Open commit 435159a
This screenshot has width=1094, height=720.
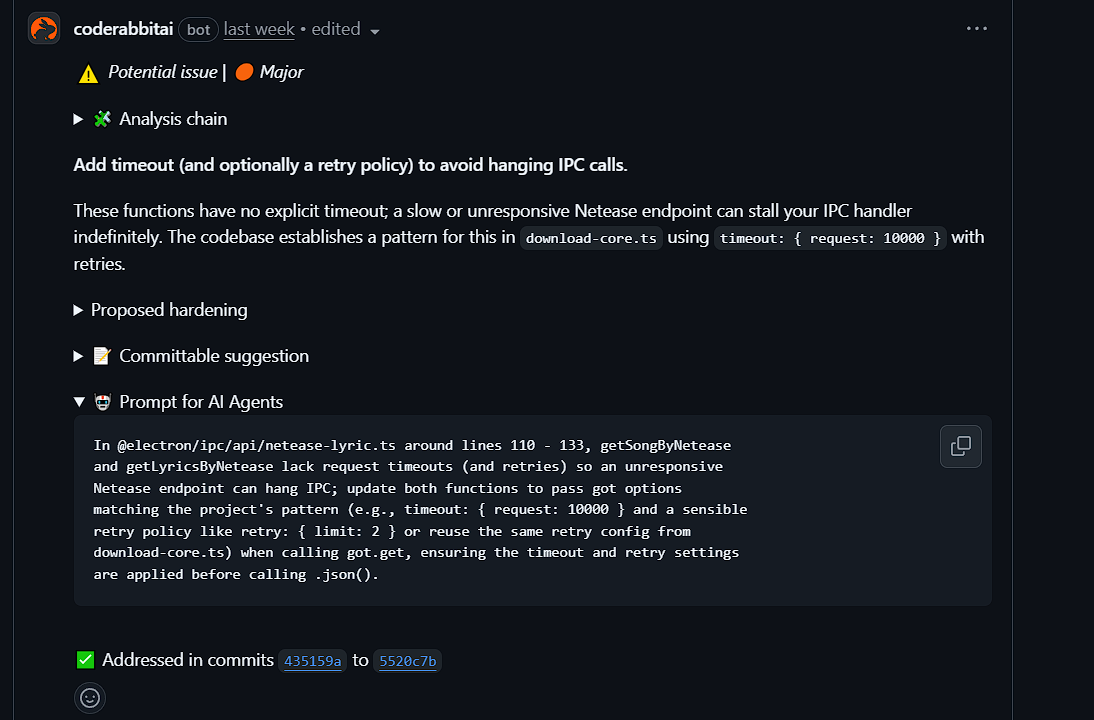pyautogui.click(x=313, y=661)
